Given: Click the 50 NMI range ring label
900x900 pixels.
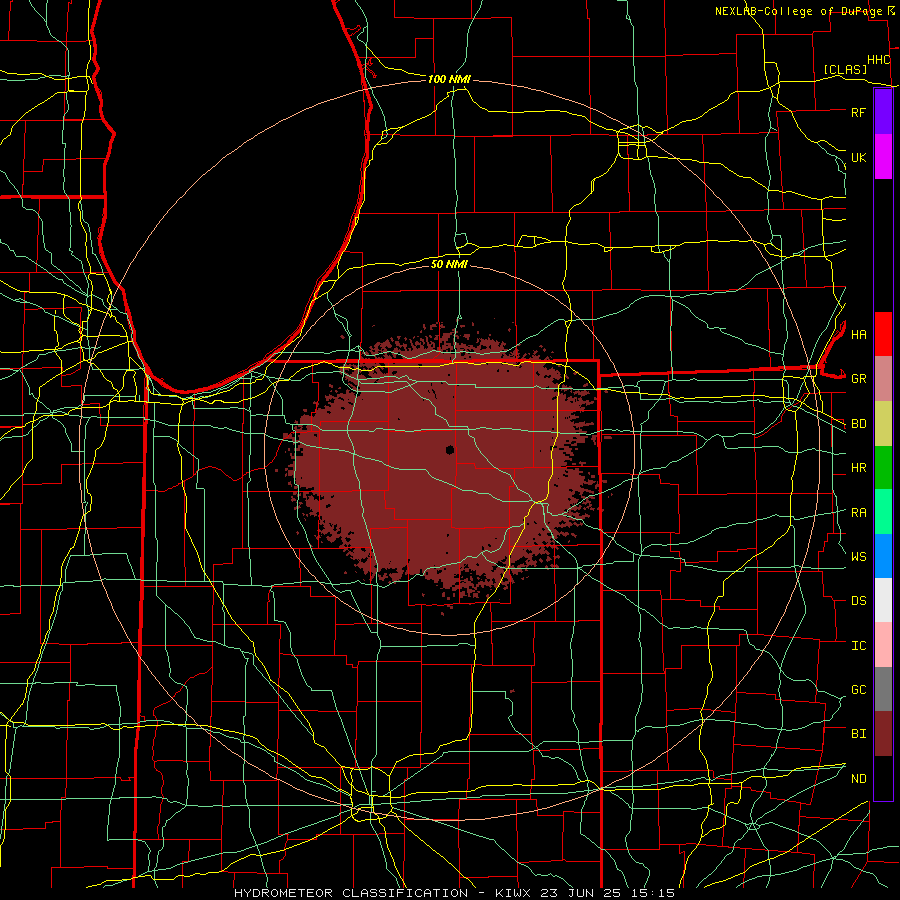Looking at the screenshot, I should (x=449, y=264).
